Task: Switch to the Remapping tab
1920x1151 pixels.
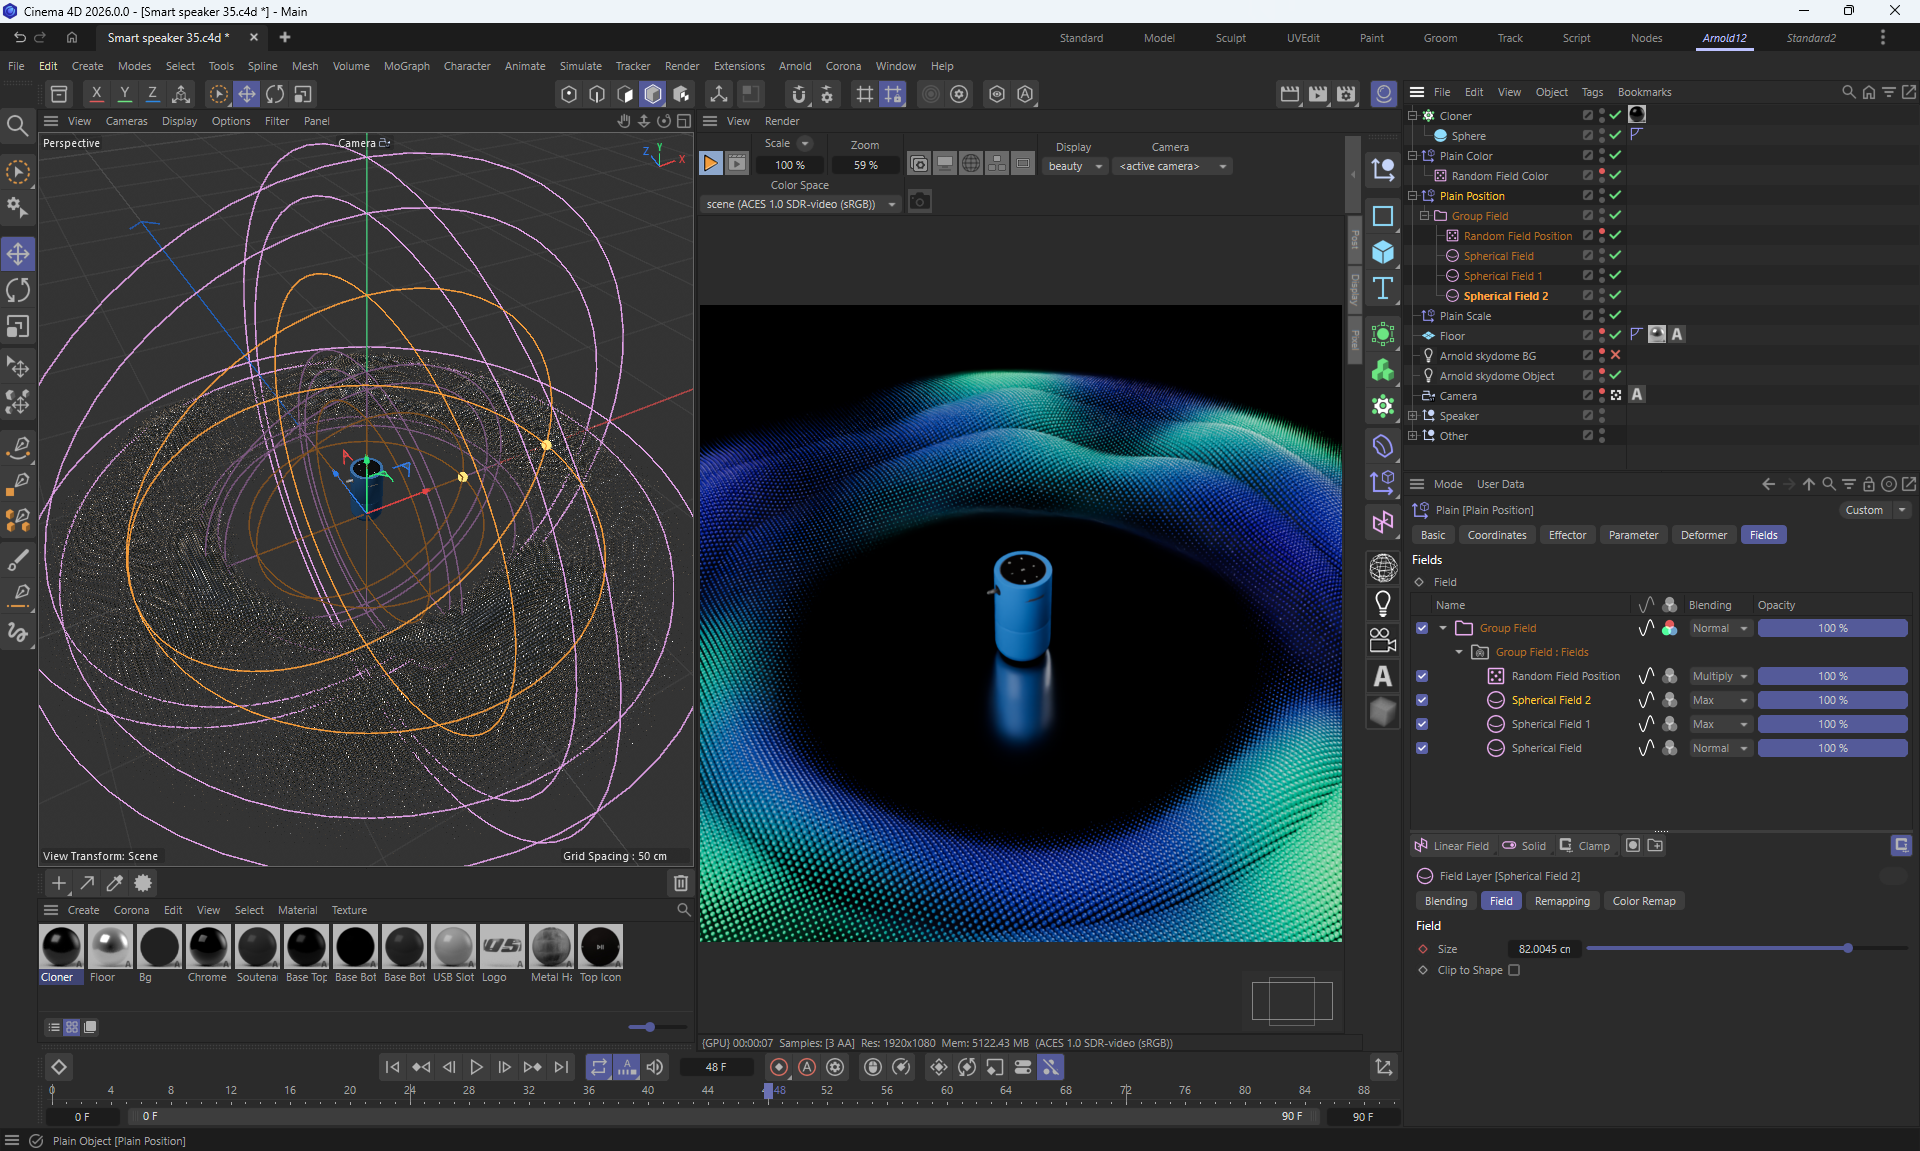Action: [x=1561, y=901]
